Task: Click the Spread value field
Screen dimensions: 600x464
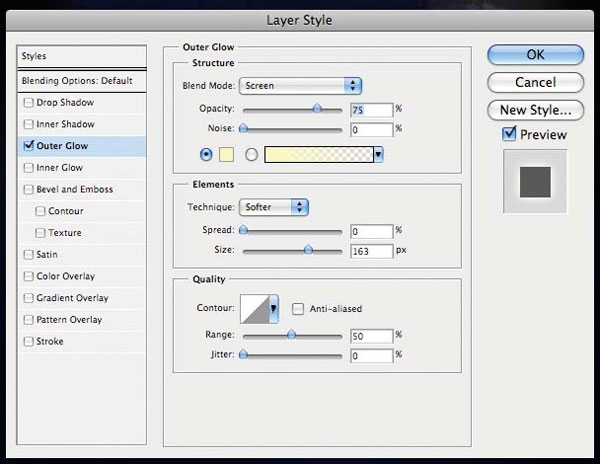Action: 372,231
